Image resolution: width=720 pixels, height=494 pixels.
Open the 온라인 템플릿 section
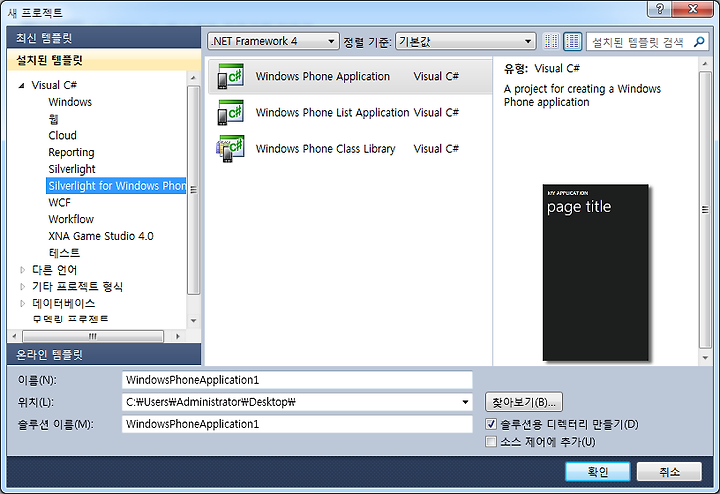click(x=104, y=354)
